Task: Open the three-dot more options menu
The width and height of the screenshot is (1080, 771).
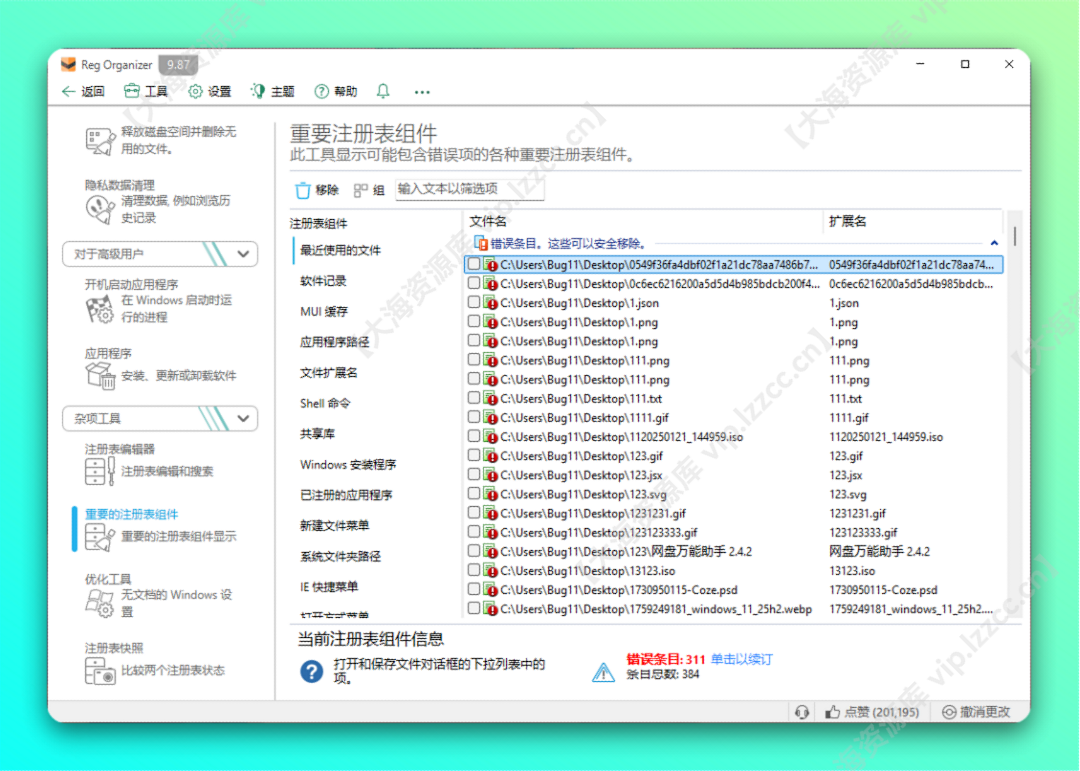Action: pos(422,92)
